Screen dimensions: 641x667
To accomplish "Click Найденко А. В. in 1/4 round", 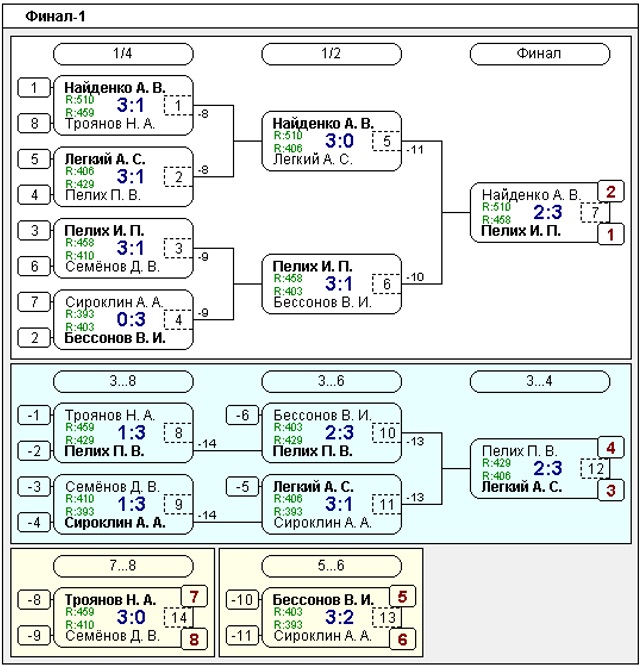I will coord(115,88).
